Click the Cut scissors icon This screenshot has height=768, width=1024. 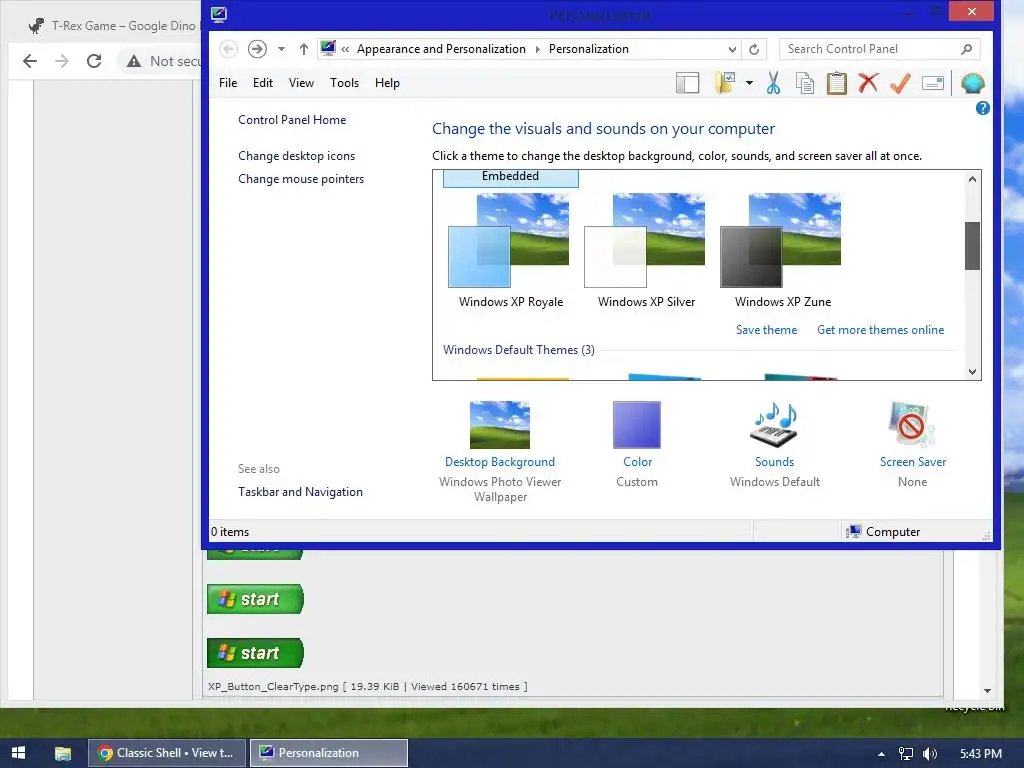(773, 83)
